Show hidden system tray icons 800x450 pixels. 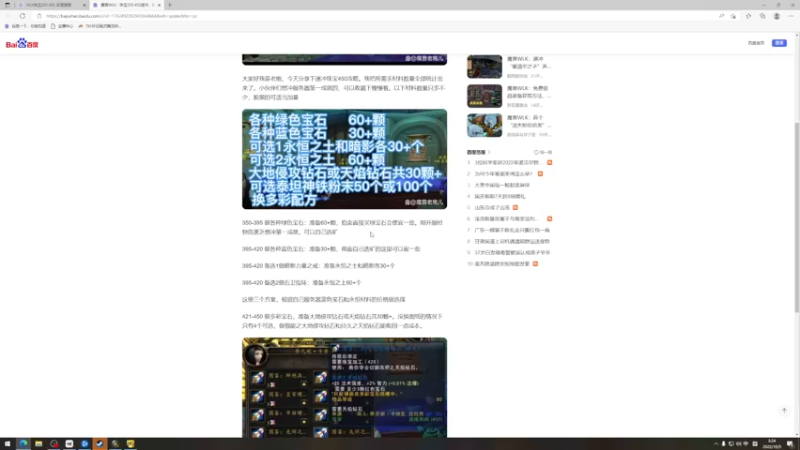pos(716,444)
